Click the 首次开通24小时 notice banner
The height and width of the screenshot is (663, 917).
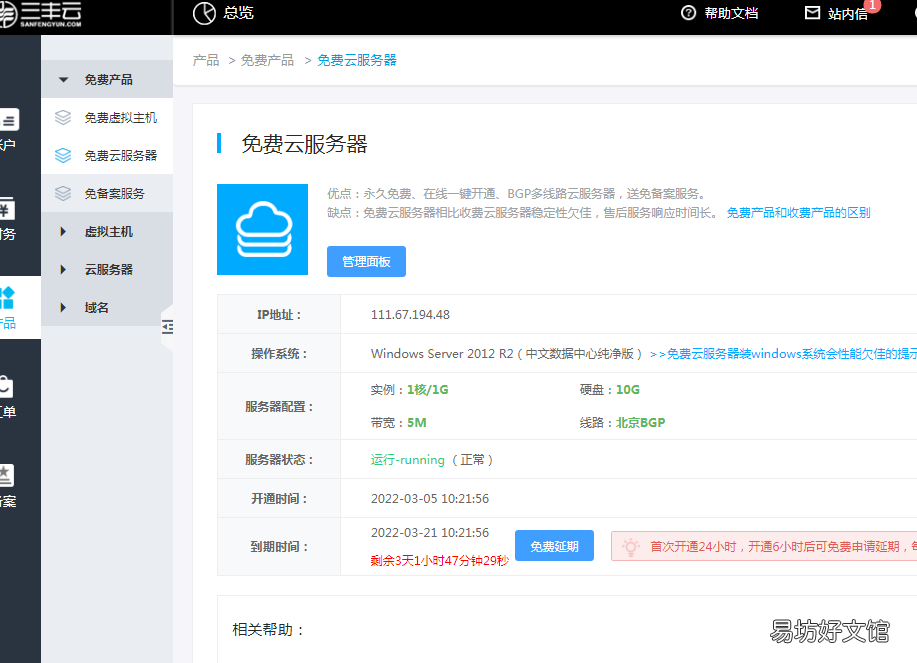coord(764,546)
